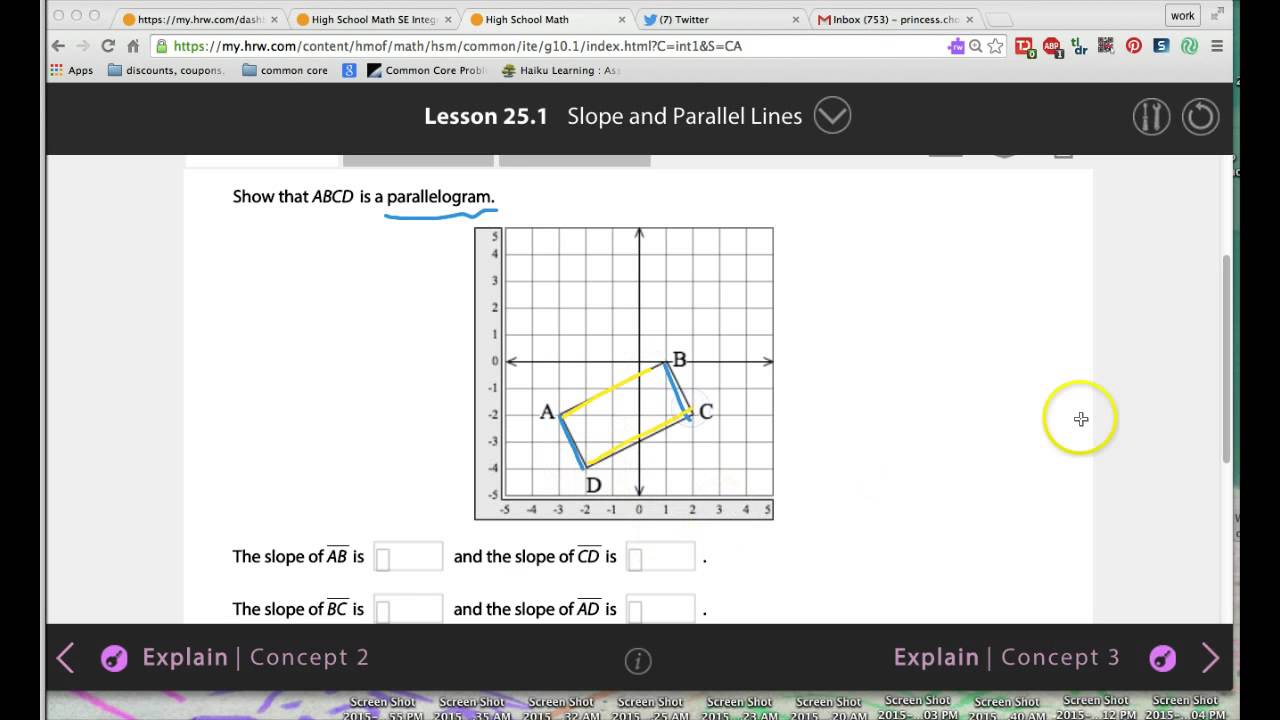Go to previous page with left arrow

tap(66, 657)
